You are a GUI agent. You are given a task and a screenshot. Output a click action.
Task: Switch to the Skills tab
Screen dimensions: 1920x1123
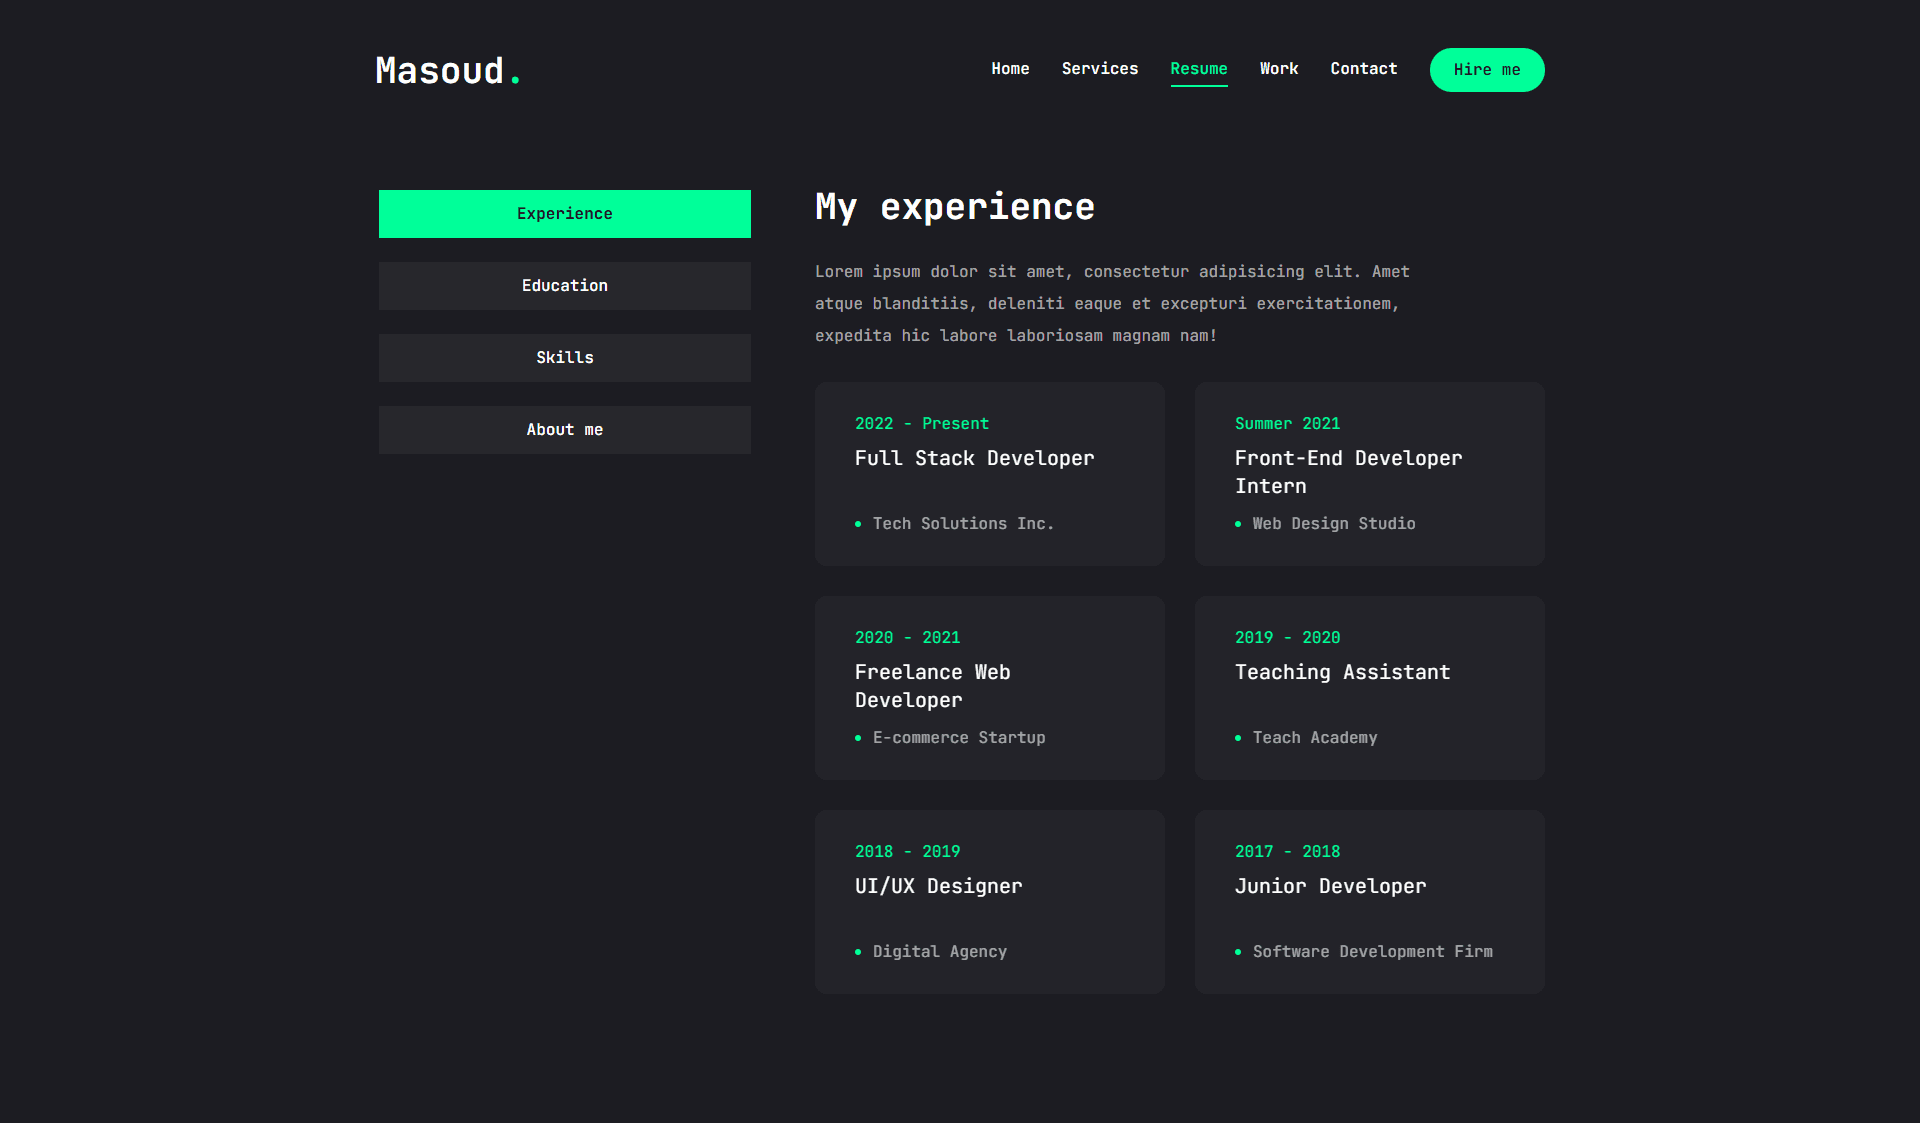click(x=565, y=358)
